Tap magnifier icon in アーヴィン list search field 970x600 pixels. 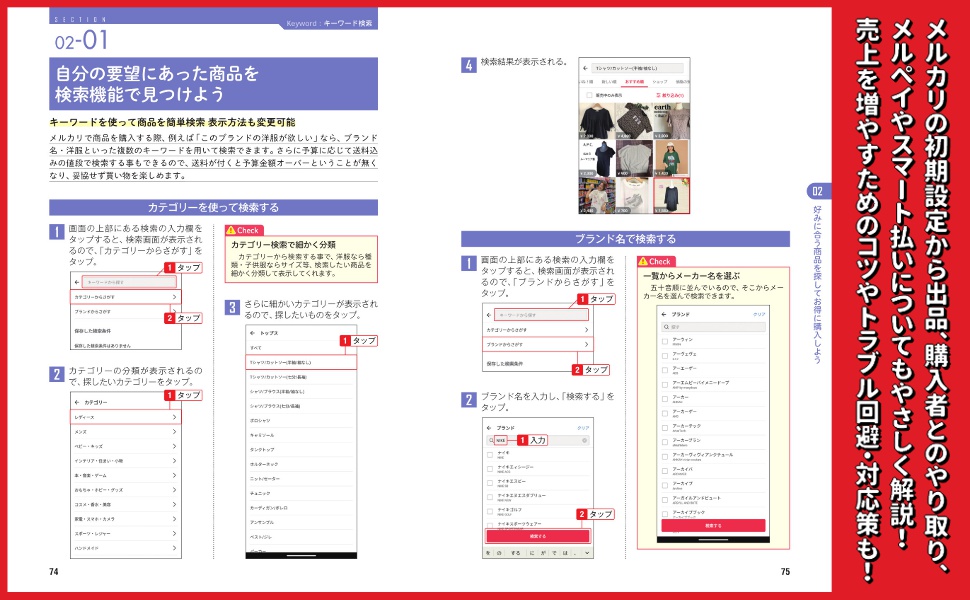666,327
